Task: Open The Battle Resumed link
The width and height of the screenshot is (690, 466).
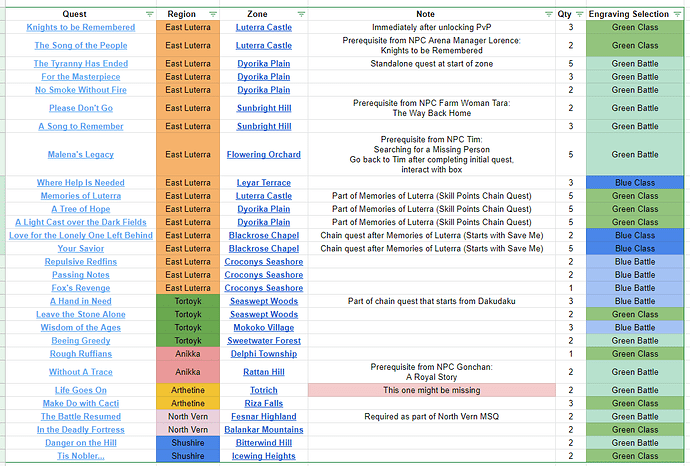Action: click(81, 417)
